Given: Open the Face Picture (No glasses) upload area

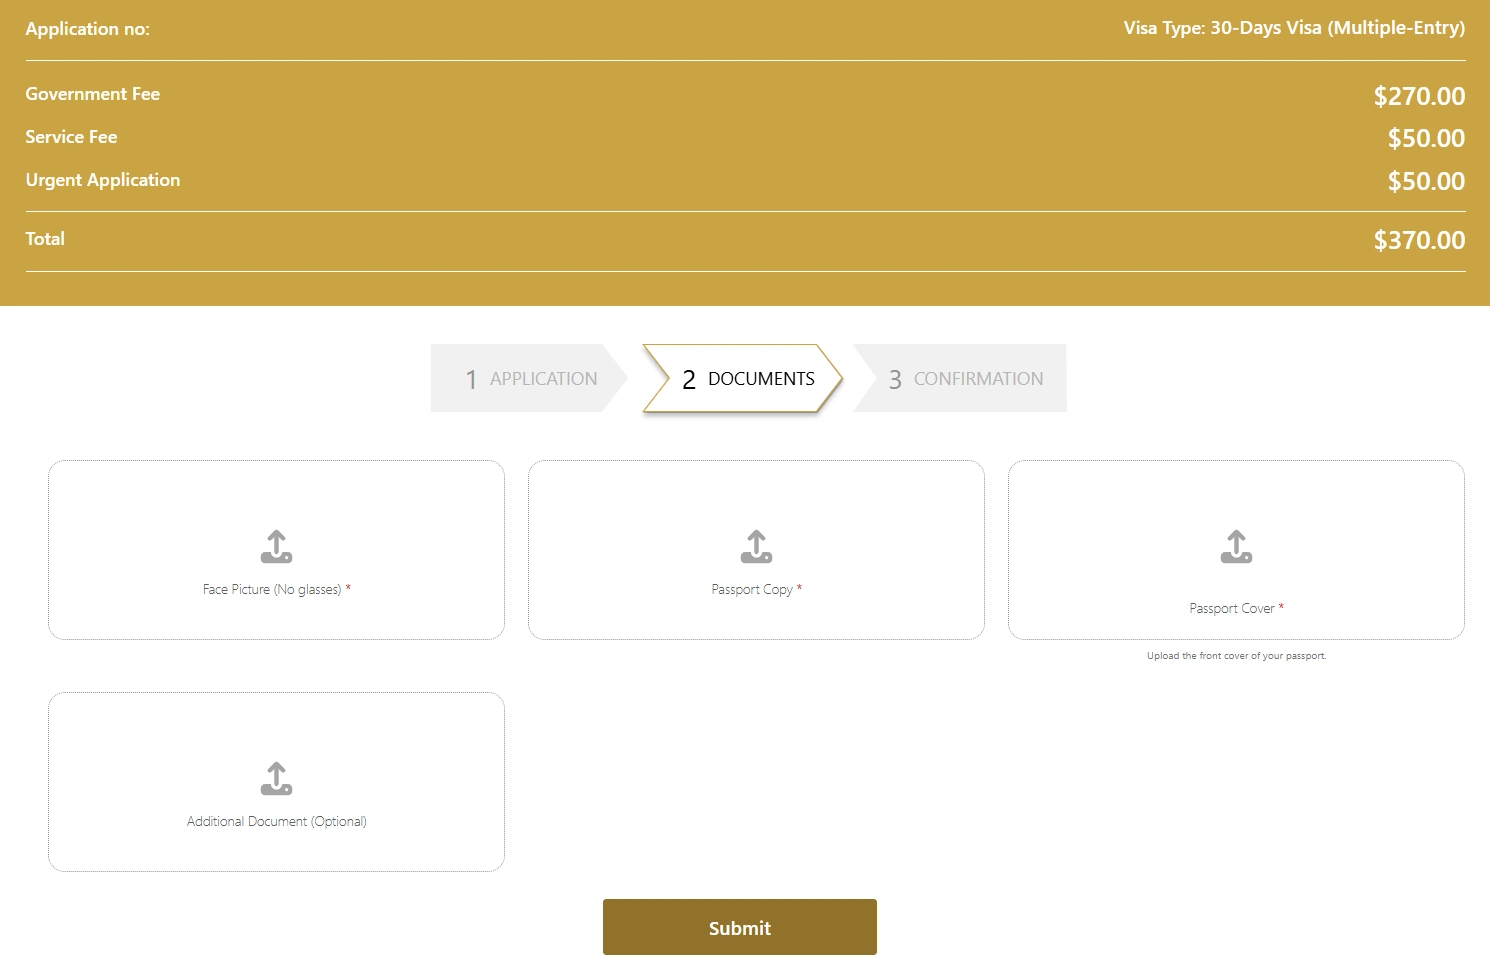Looking at the screenshot, I should [x=276, y=549].
